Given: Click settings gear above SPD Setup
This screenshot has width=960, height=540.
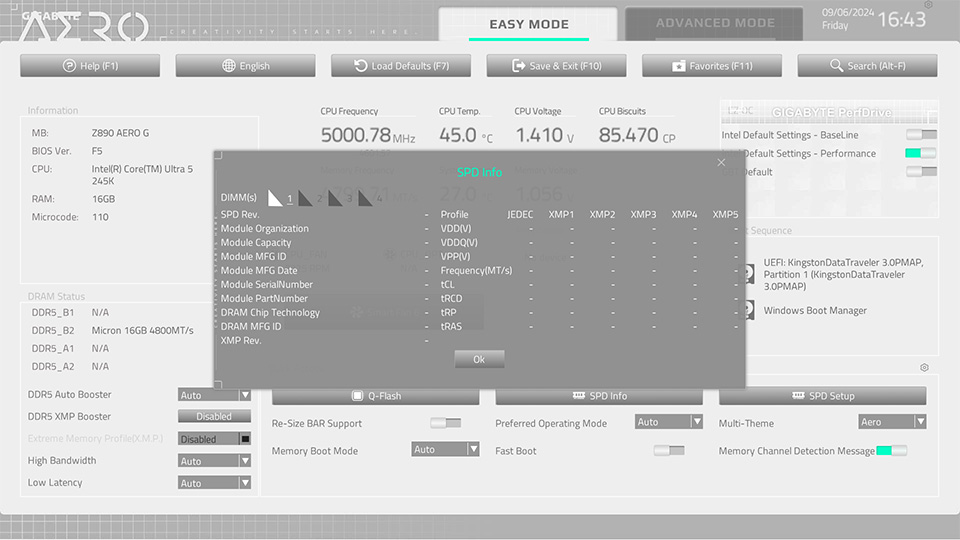Looking at the screenshot, I should click(924, 367).
